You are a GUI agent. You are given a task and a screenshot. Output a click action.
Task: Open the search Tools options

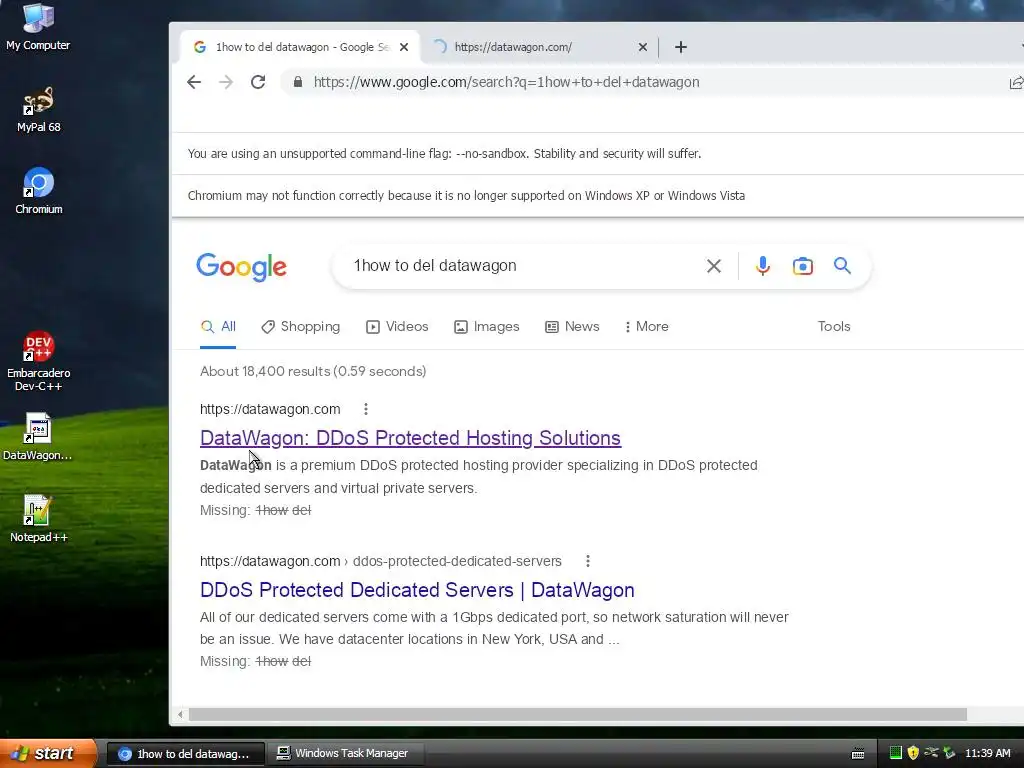coord(834,327)
